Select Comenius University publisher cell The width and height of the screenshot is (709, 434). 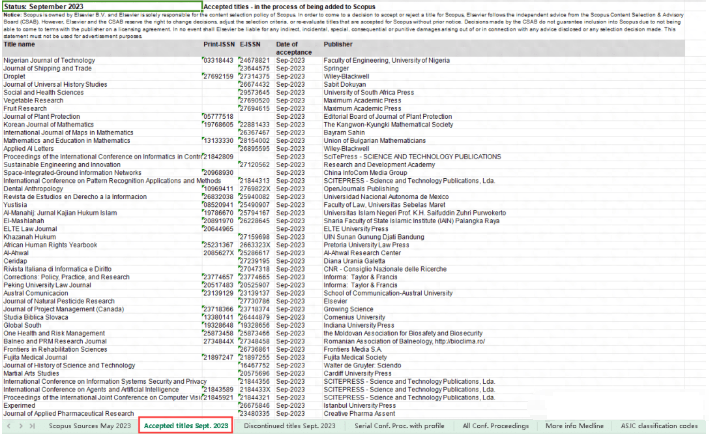354,317
